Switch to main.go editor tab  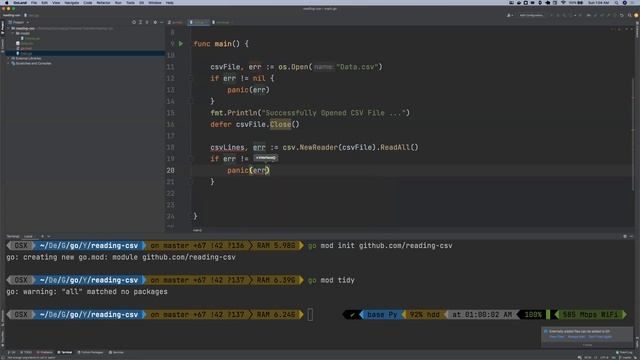pyautogui.click(x=199, y=22)
